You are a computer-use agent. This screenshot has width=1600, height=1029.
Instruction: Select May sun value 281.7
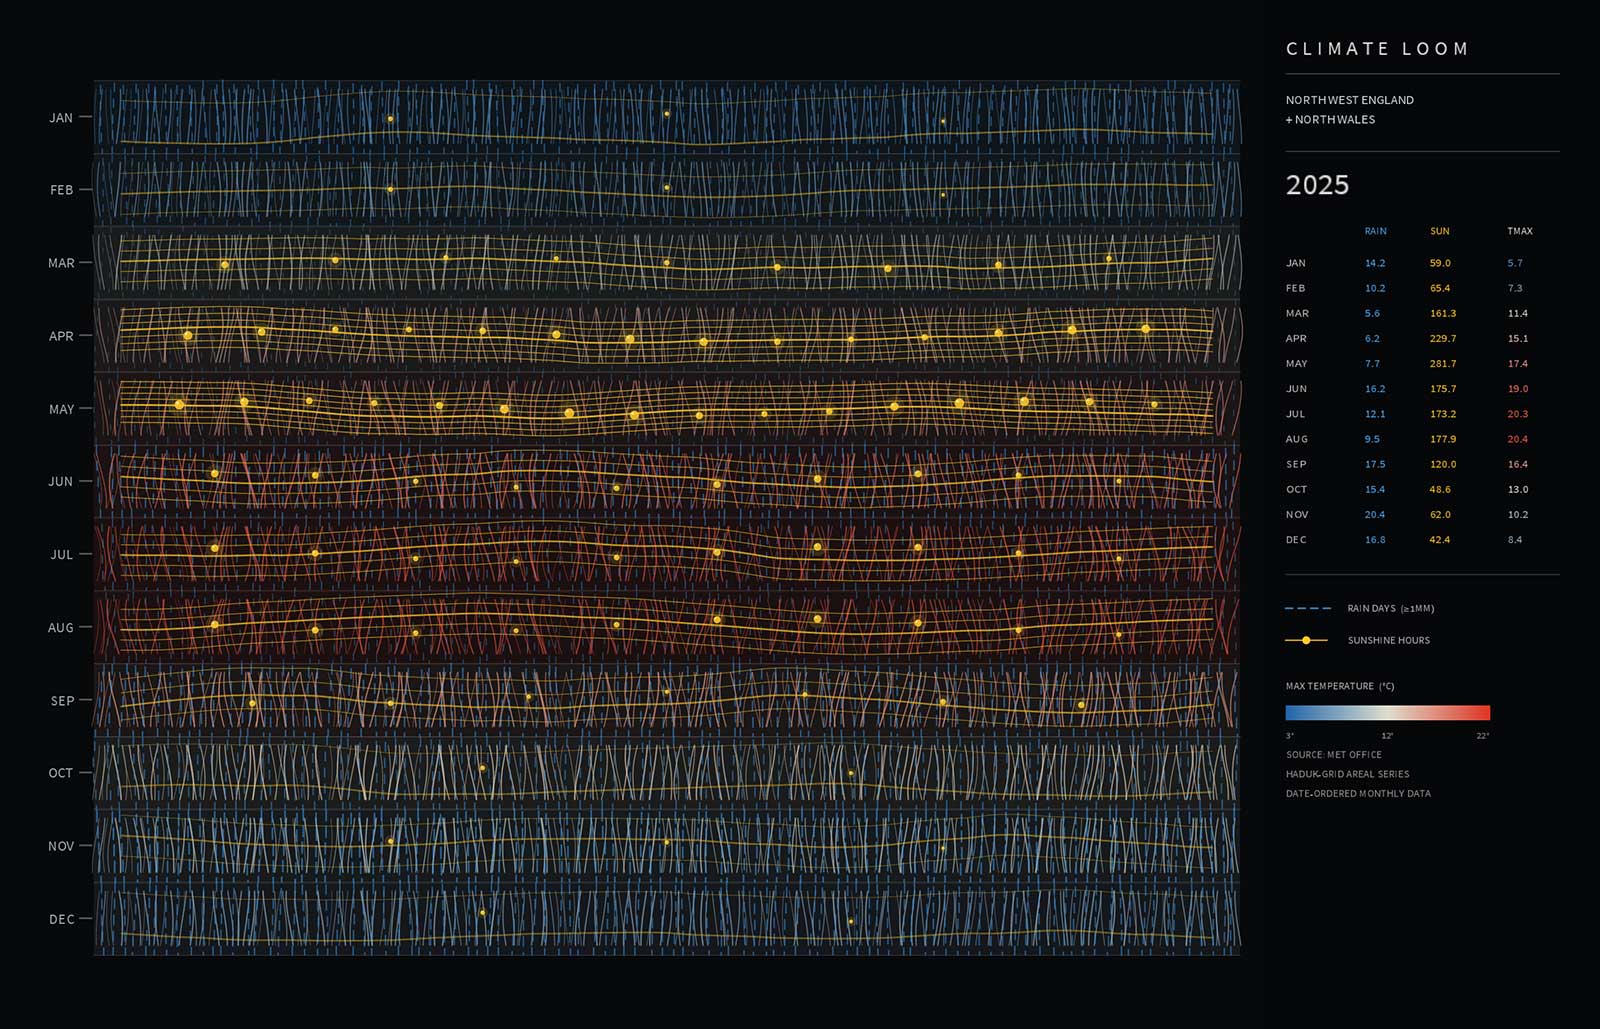click(1443, 364)
